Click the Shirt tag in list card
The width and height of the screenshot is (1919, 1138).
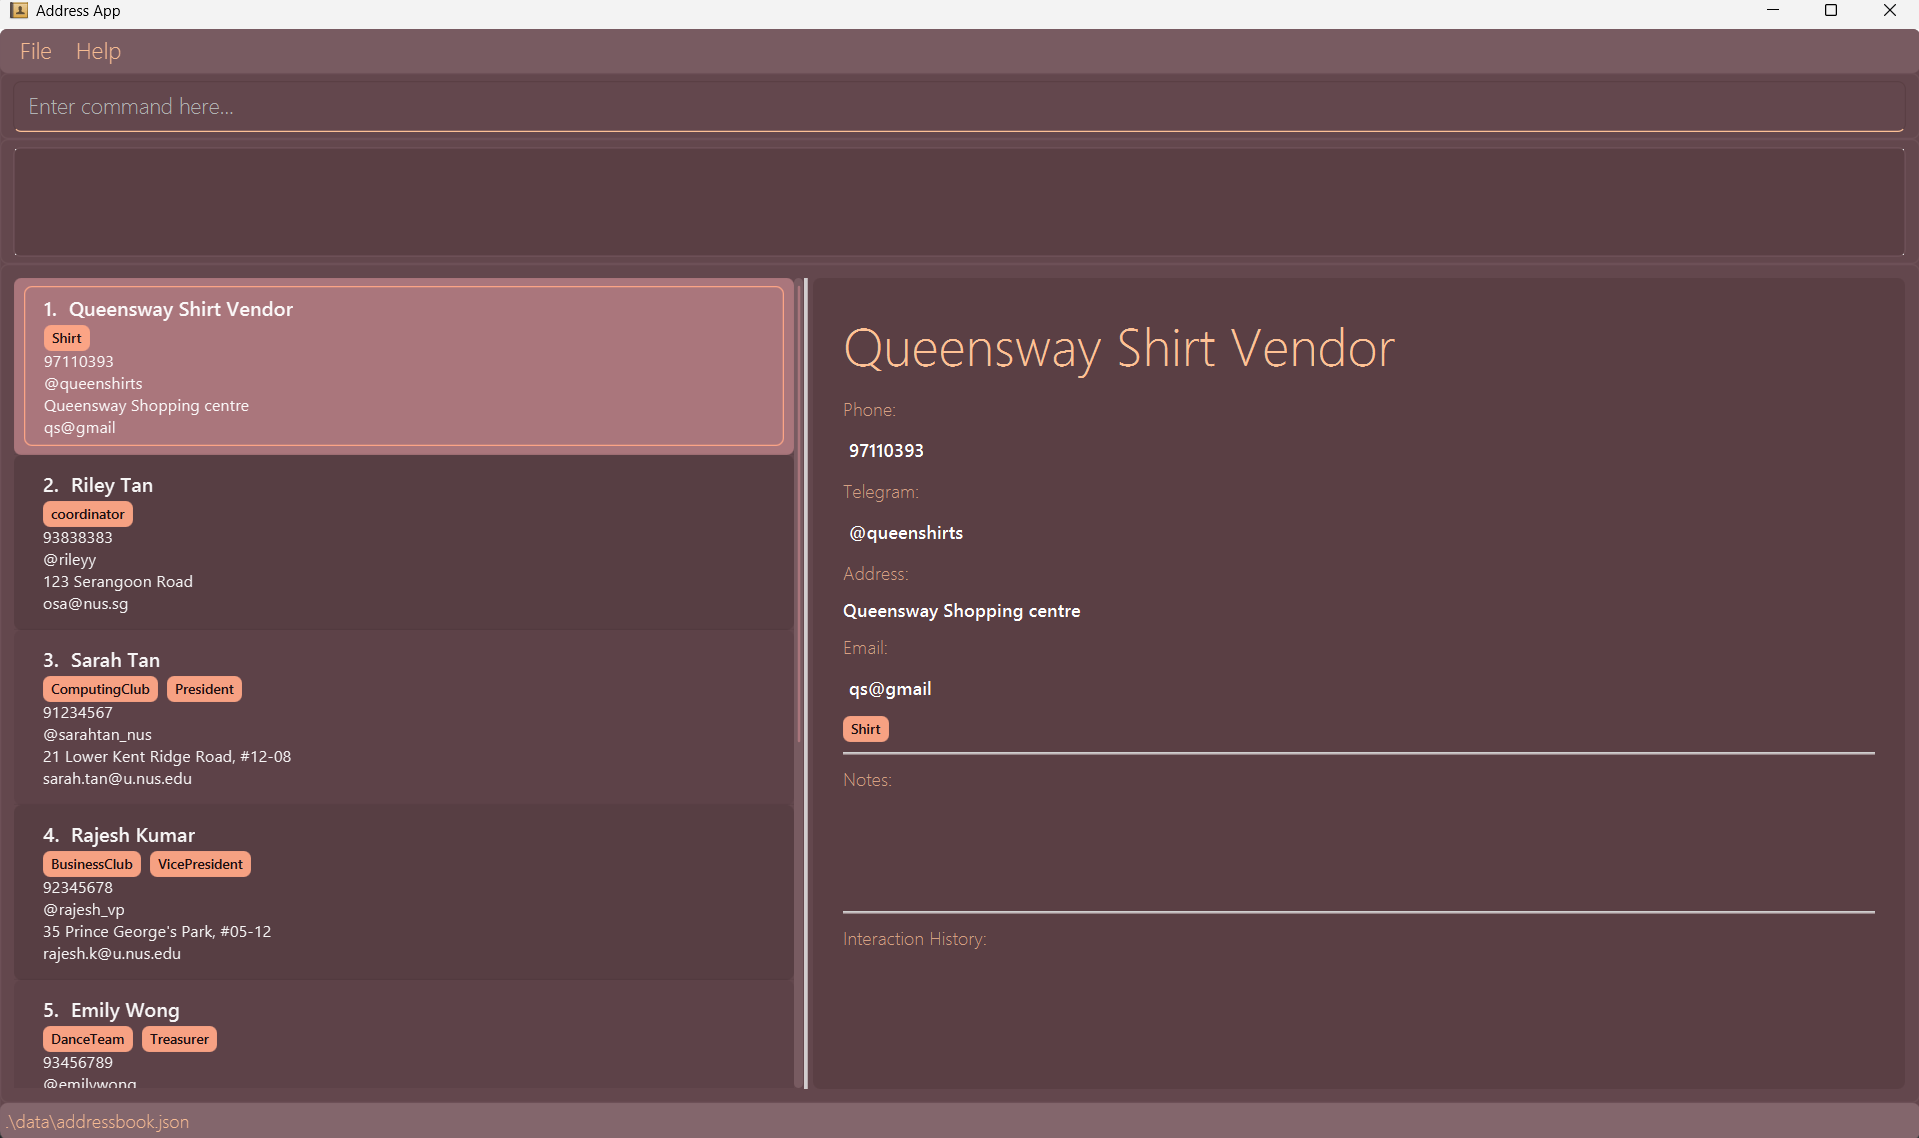point(67,338)
